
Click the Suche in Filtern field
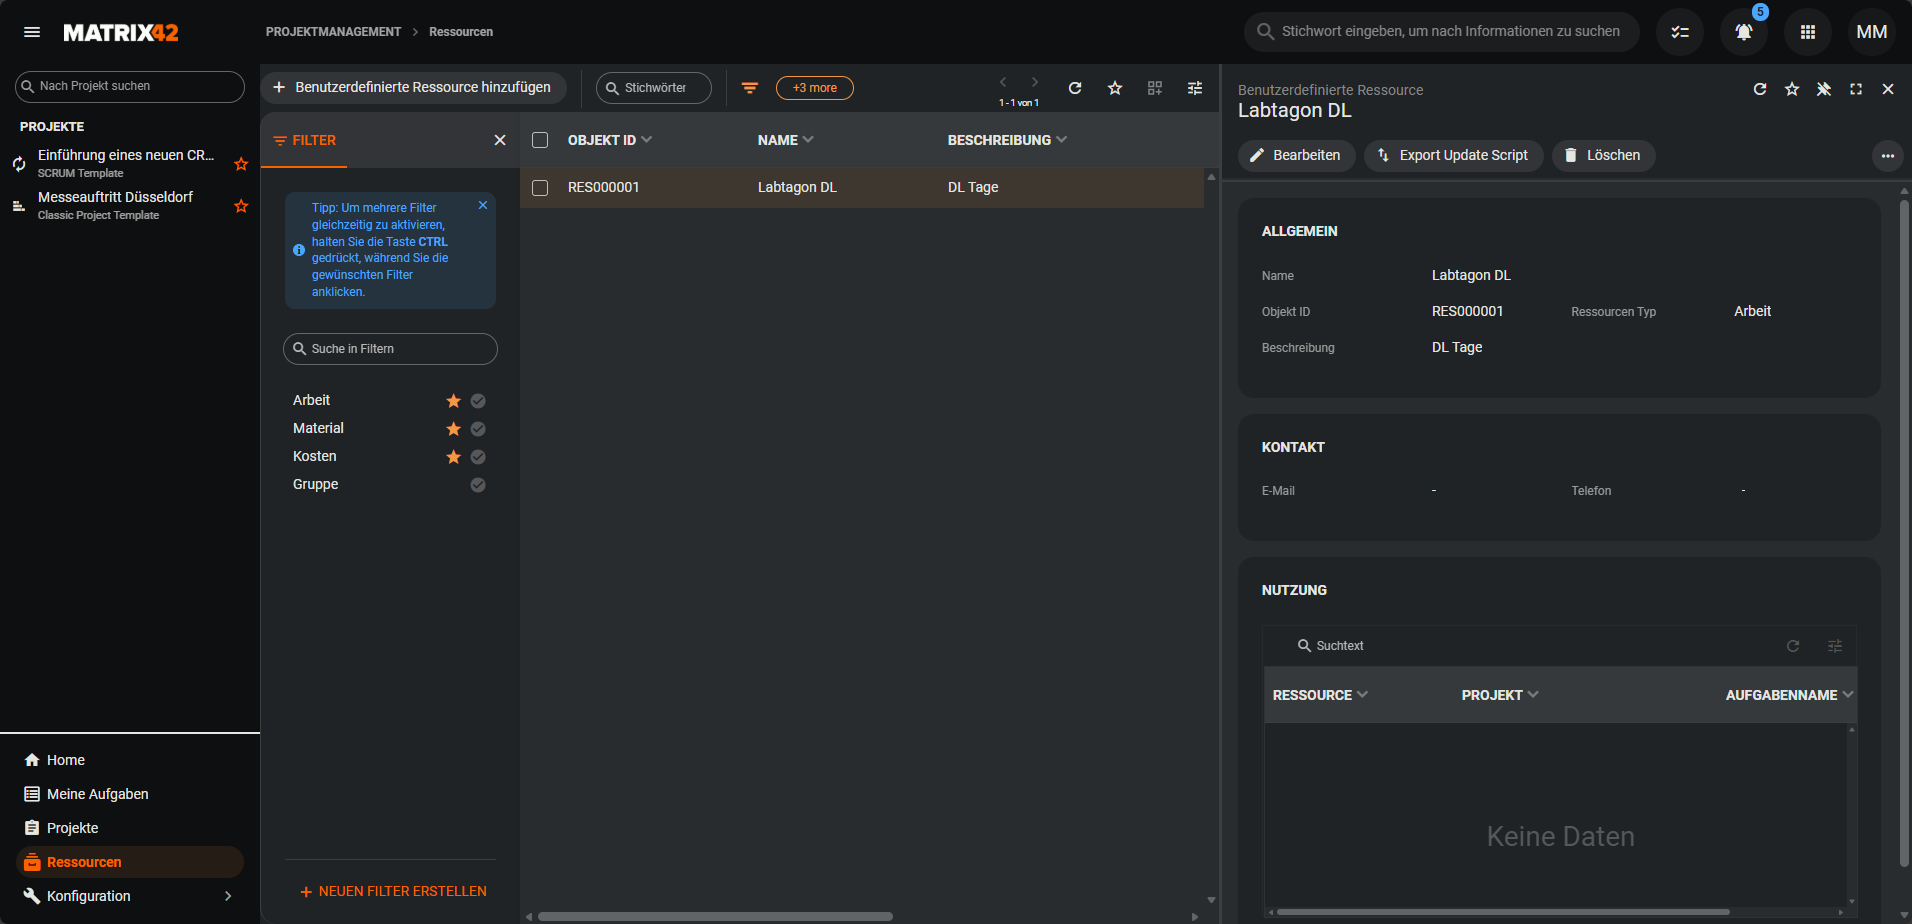click(390, 349)
